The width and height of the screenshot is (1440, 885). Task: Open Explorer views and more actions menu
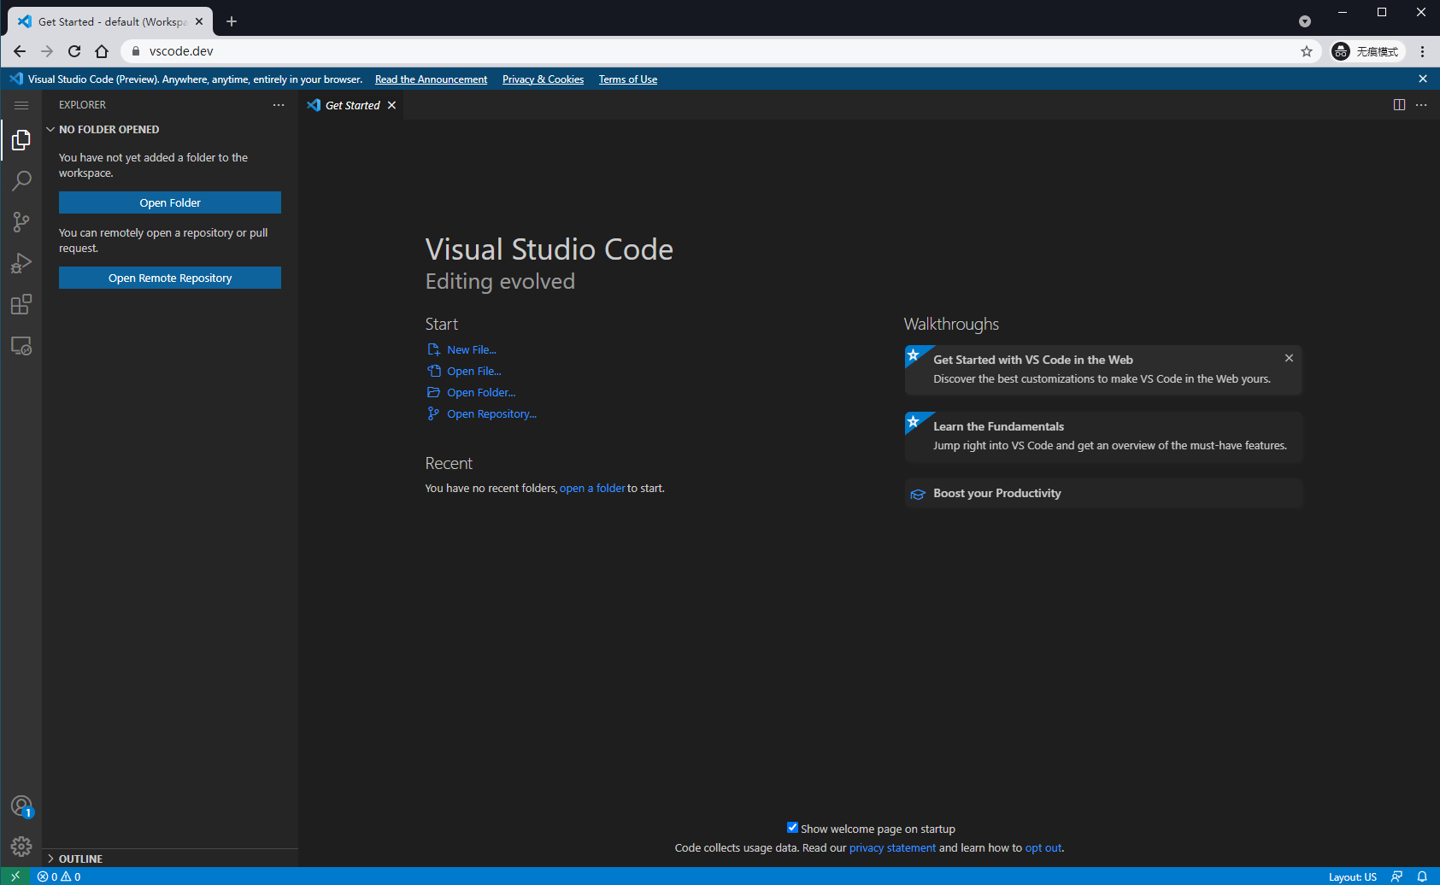coord(278,105)
